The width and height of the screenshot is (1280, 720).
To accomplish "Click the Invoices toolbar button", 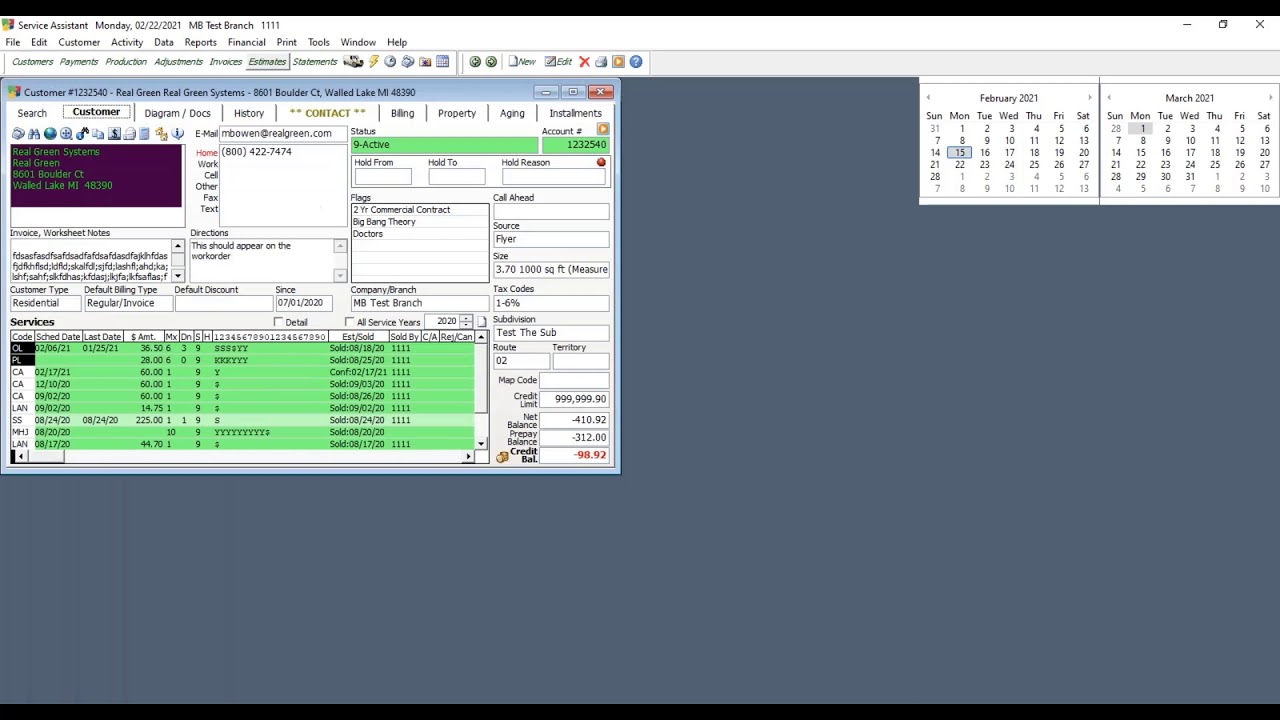I will pos(225,62).
